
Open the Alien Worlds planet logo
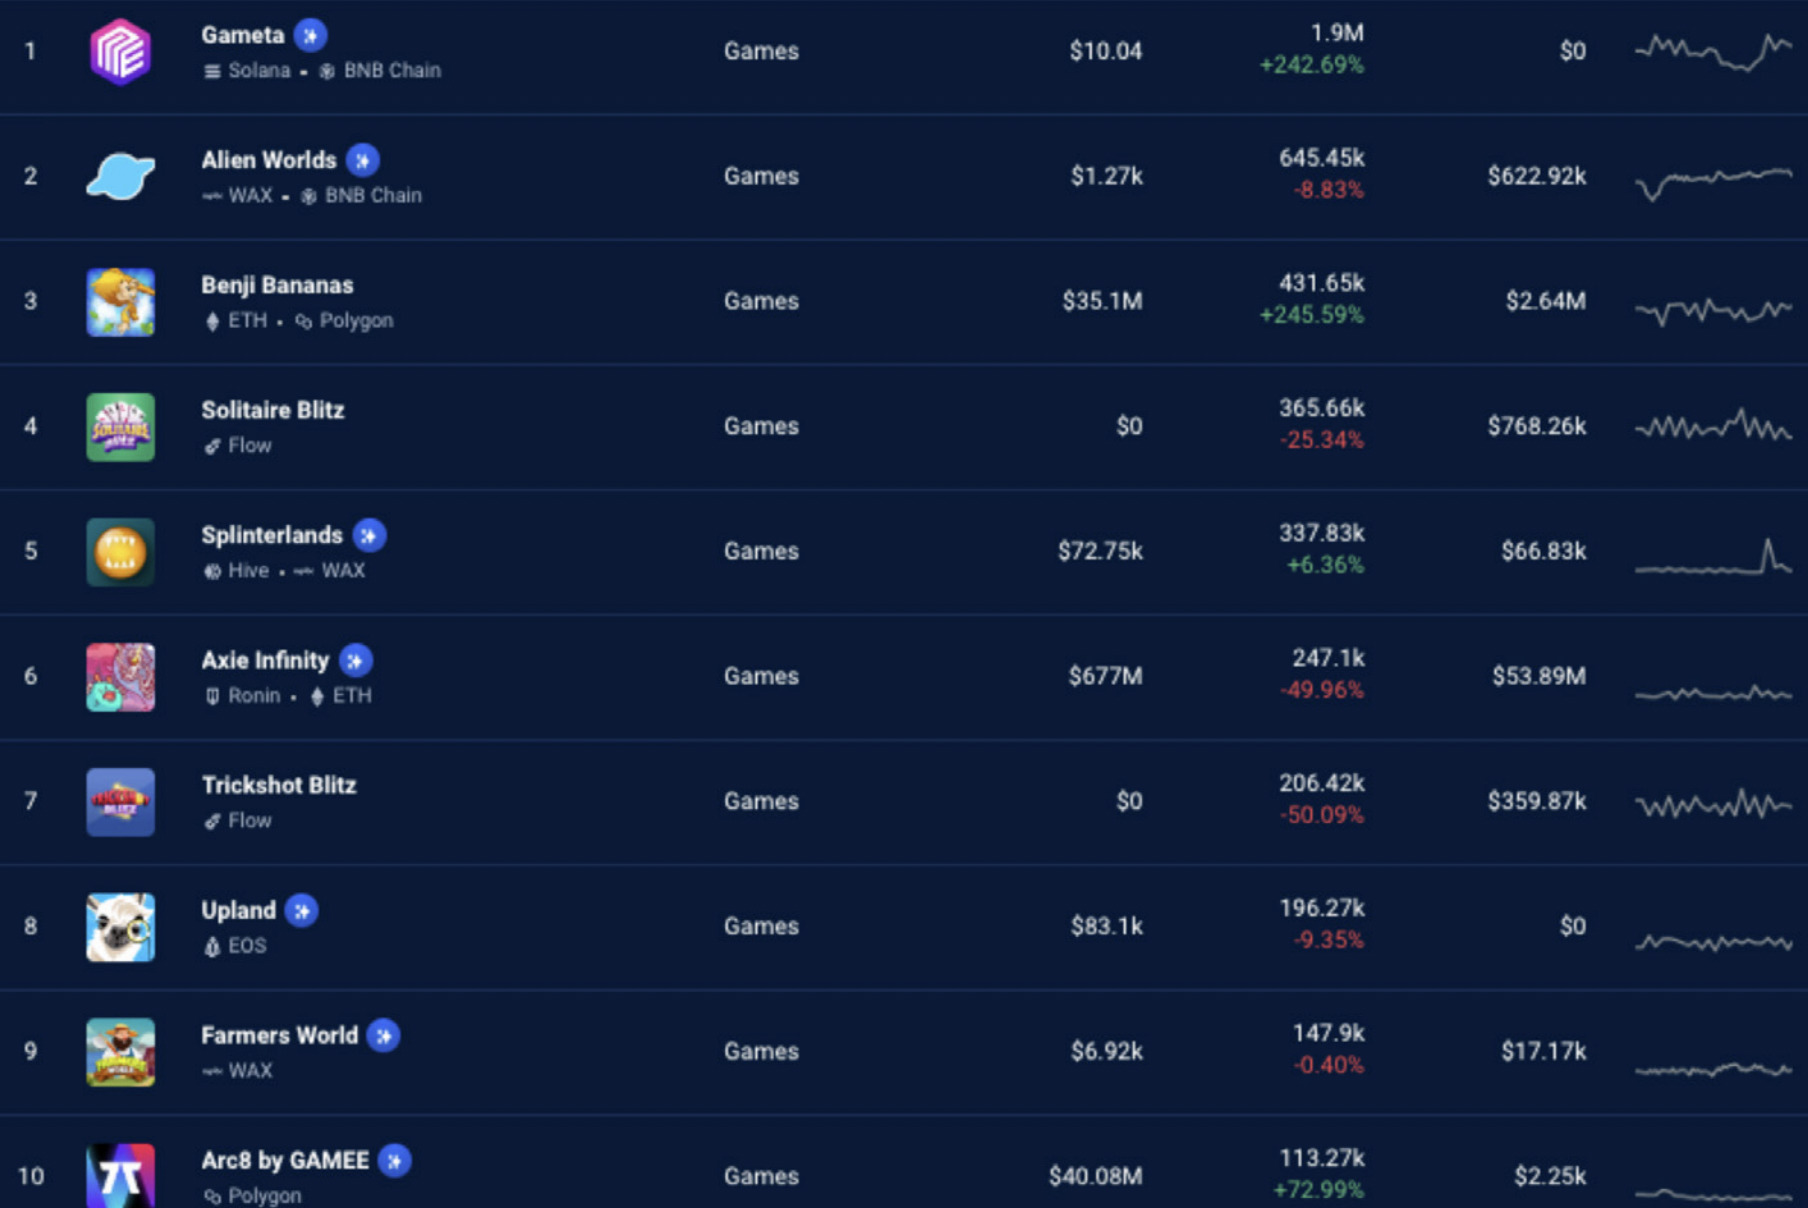120,177
